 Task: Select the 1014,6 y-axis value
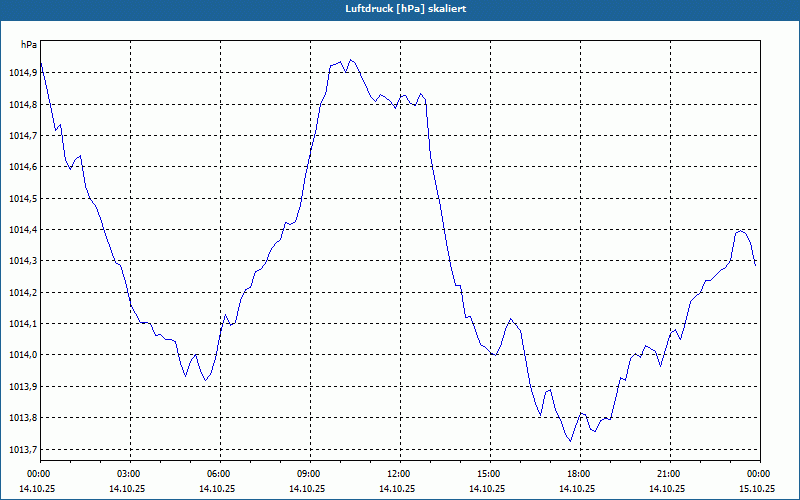click(x=23, y=167)
